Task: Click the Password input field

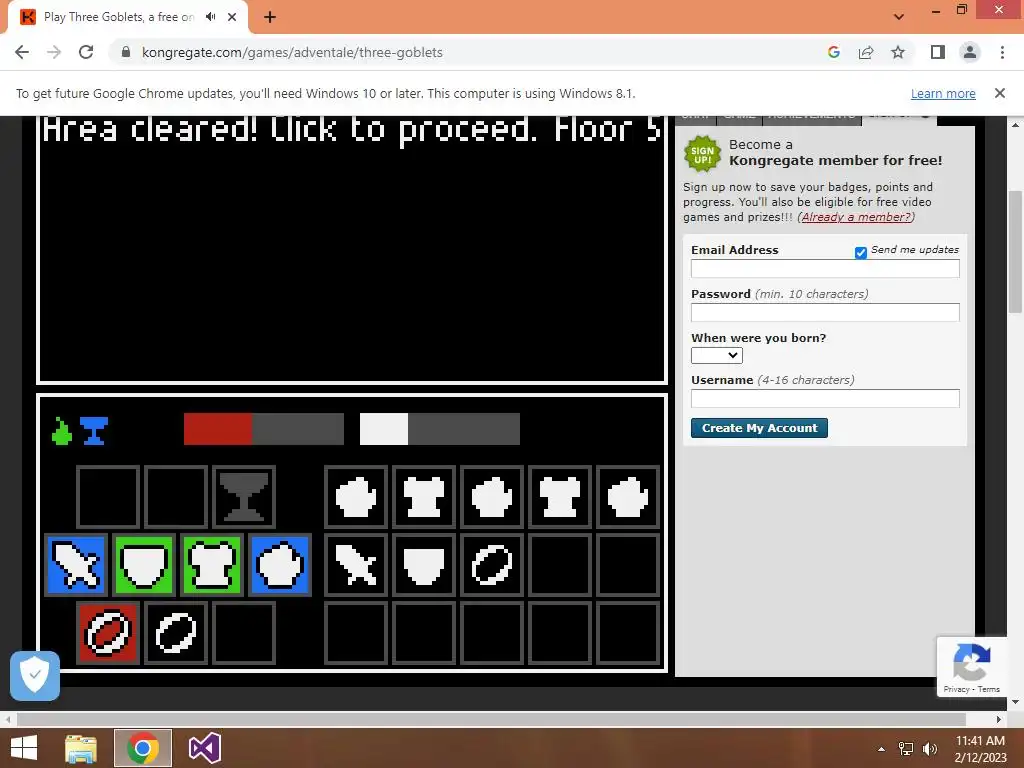Action: [x=825, y=312]
